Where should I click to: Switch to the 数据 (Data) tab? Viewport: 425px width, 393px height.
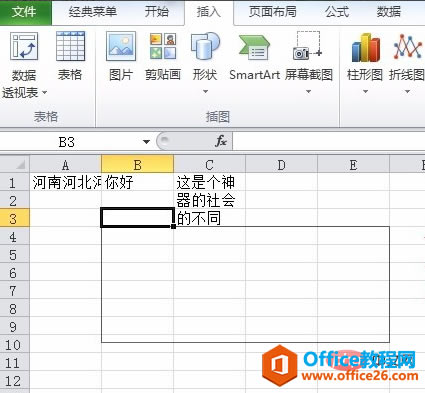[x=389, y=12]
